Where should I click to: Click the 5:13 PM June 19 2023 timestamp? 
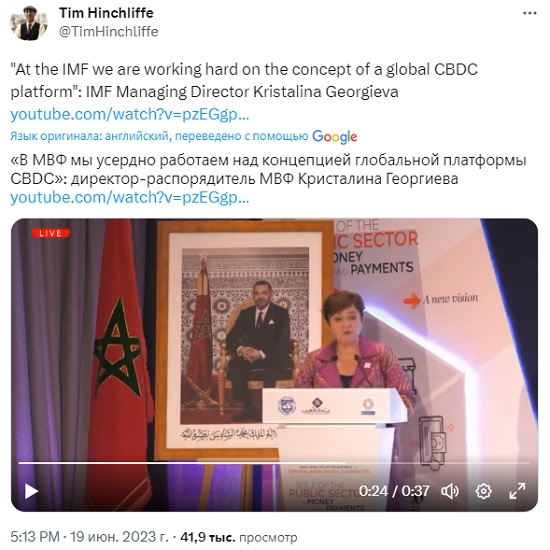89,537
